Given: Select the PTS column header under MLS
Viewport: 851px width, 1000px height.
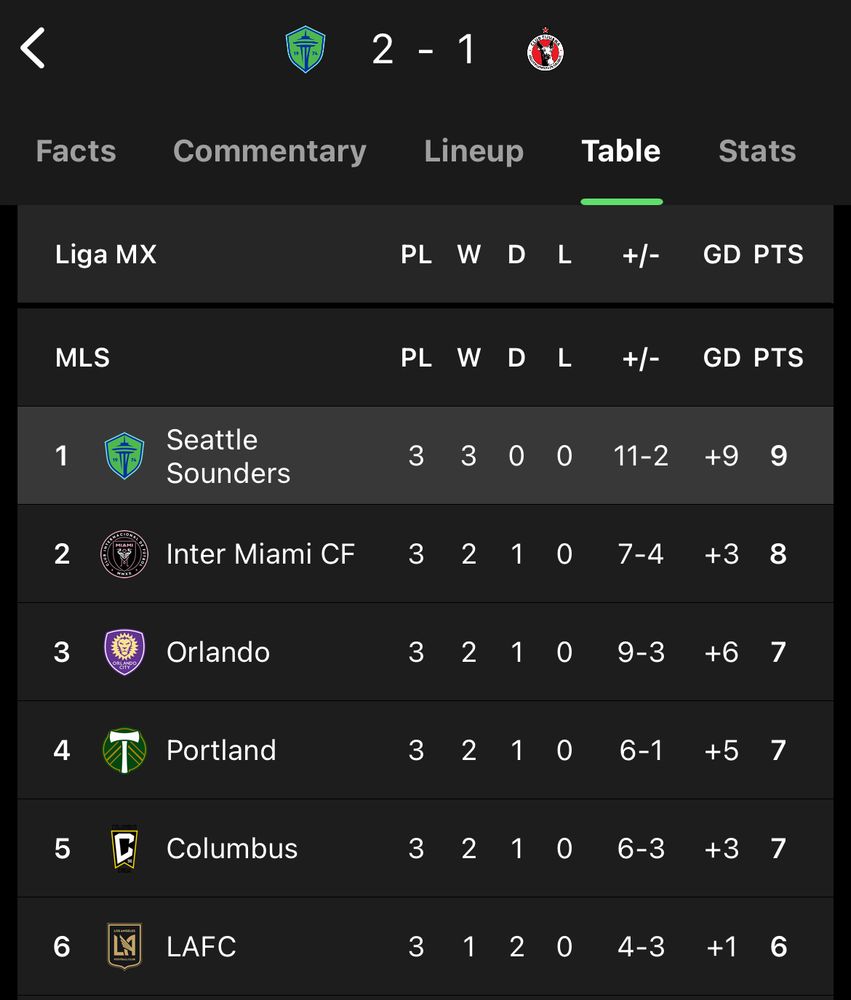Looking at the screenshot, I should tap(778, 357).
